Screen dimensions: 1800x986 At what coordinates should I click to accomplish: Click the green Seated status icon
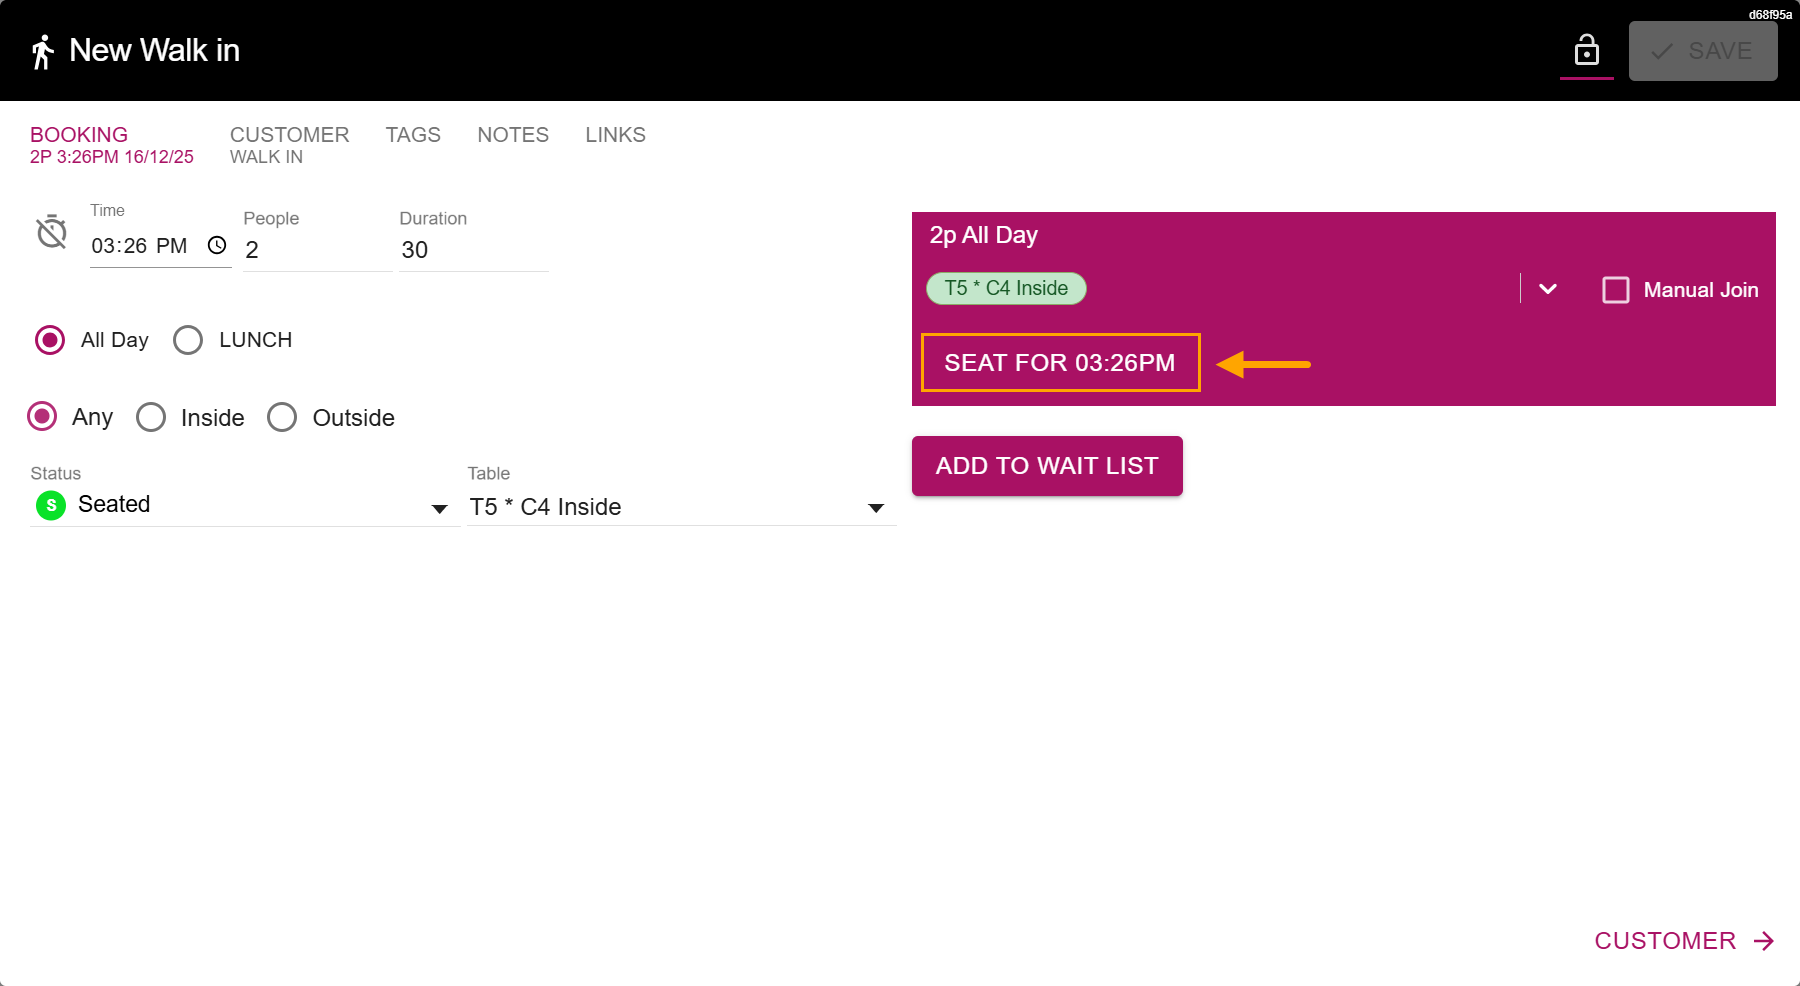[51, 505]
